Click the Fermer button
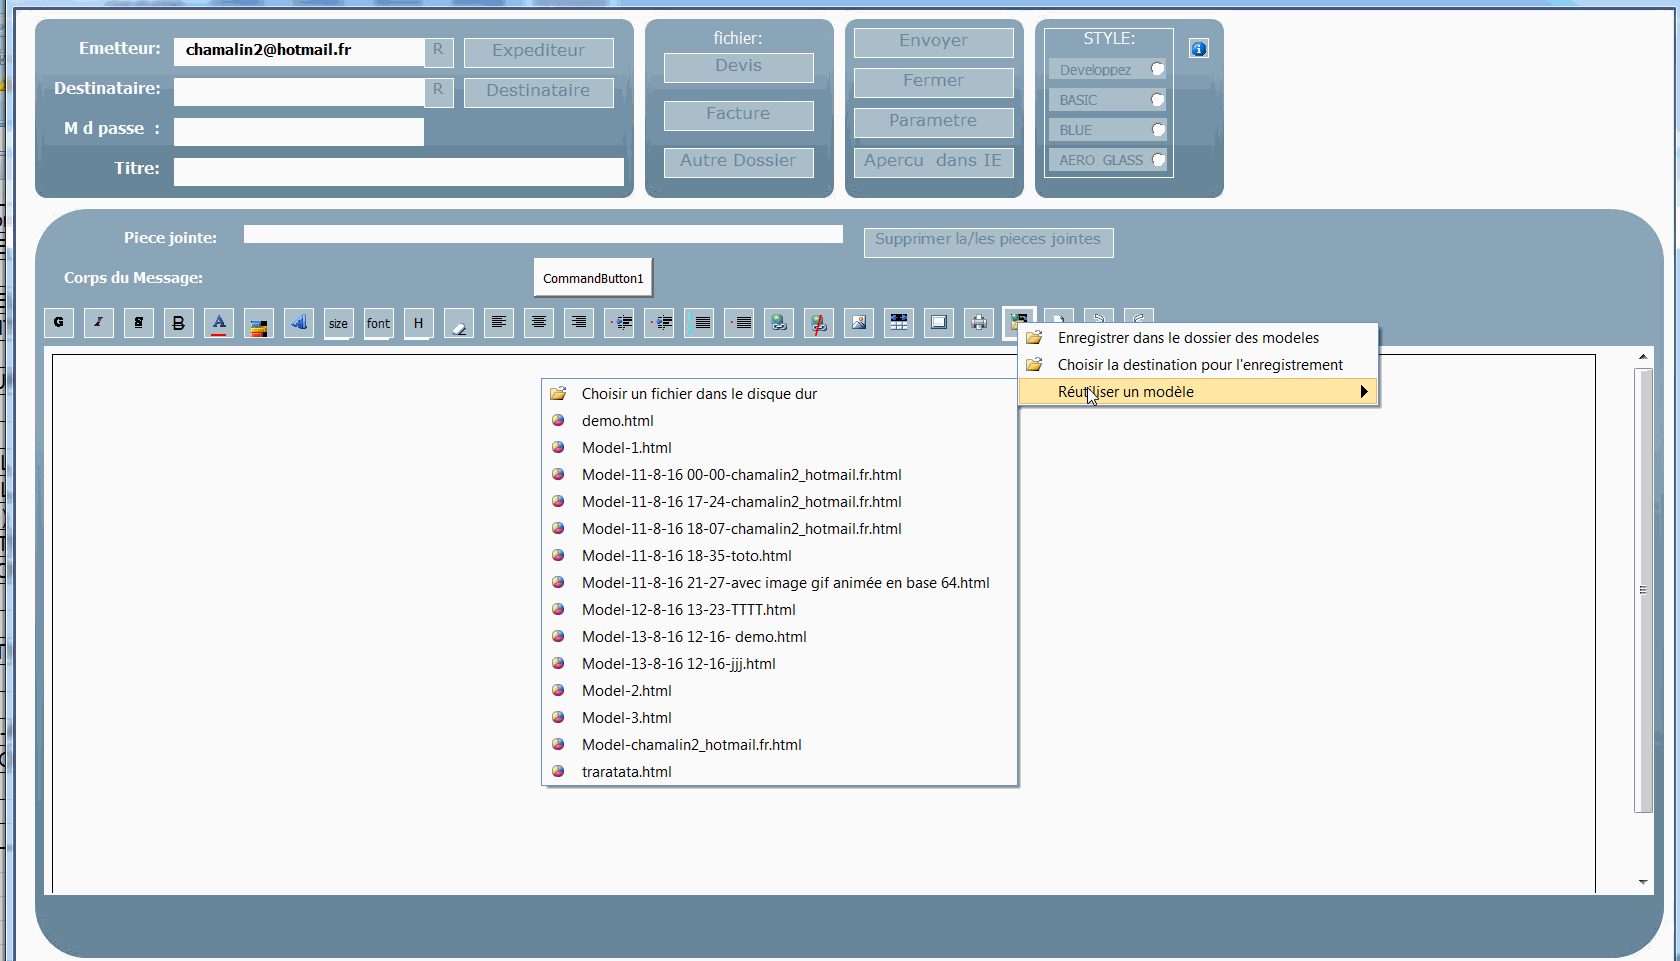 [934, 82]
